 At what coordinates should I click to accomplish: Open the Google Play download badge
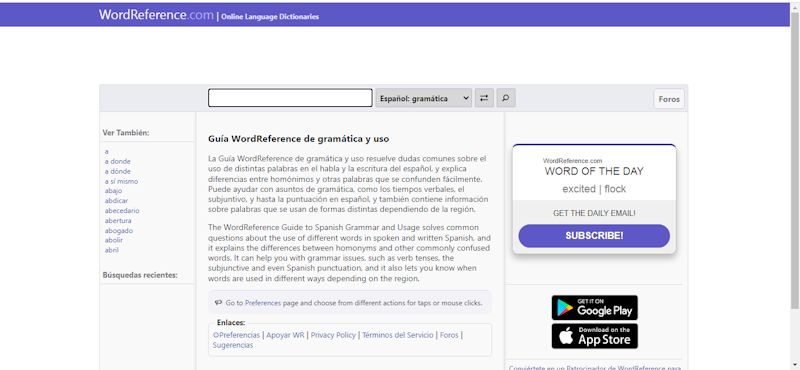[x=594, y=308]
